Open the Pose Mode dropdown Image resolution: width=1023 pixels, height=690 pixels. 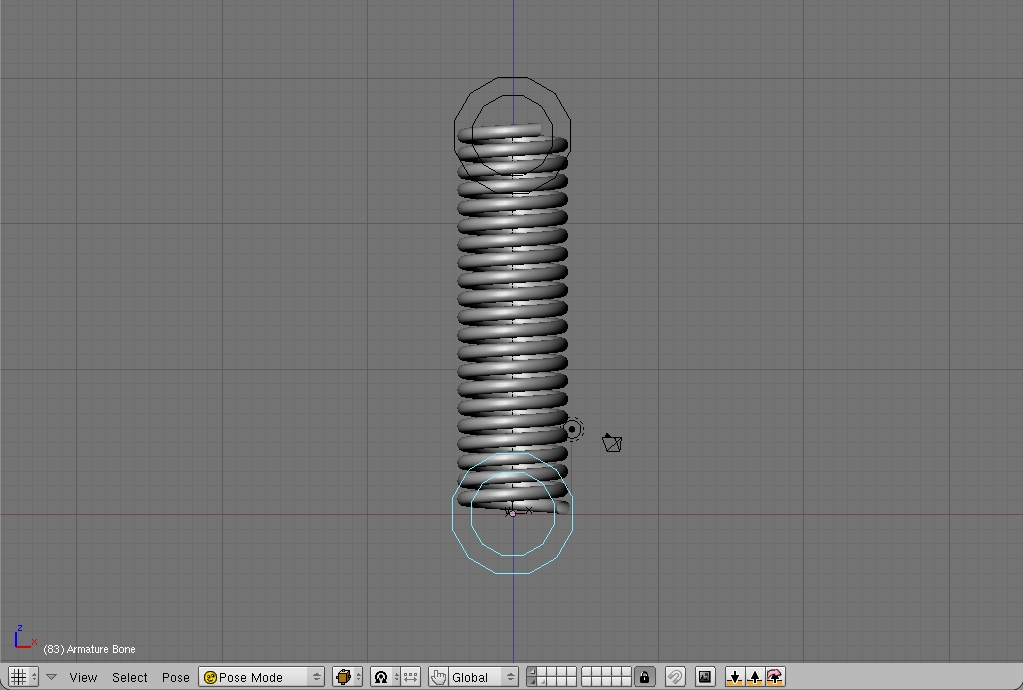[x=262, y=677]
